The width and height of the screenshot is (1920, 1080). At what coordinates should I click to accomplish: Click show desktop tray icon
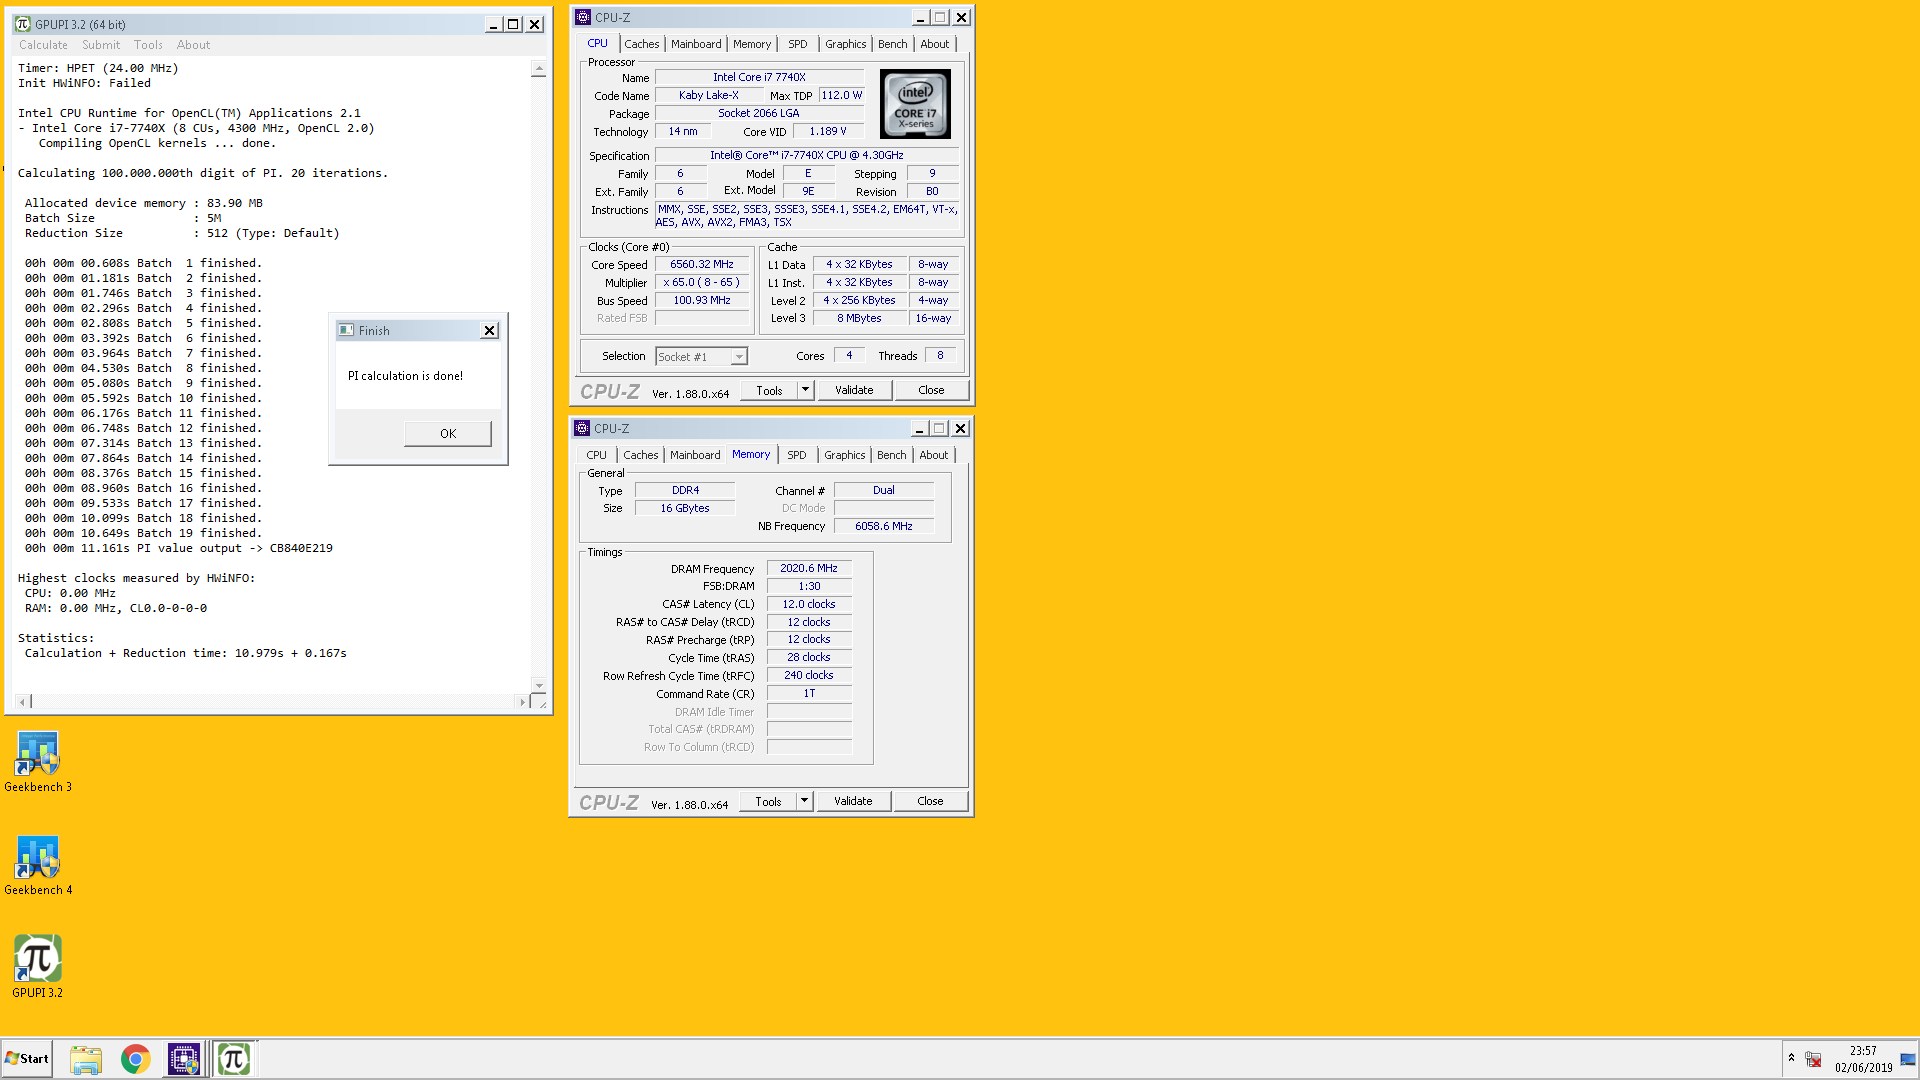tap(1908, 1059)
